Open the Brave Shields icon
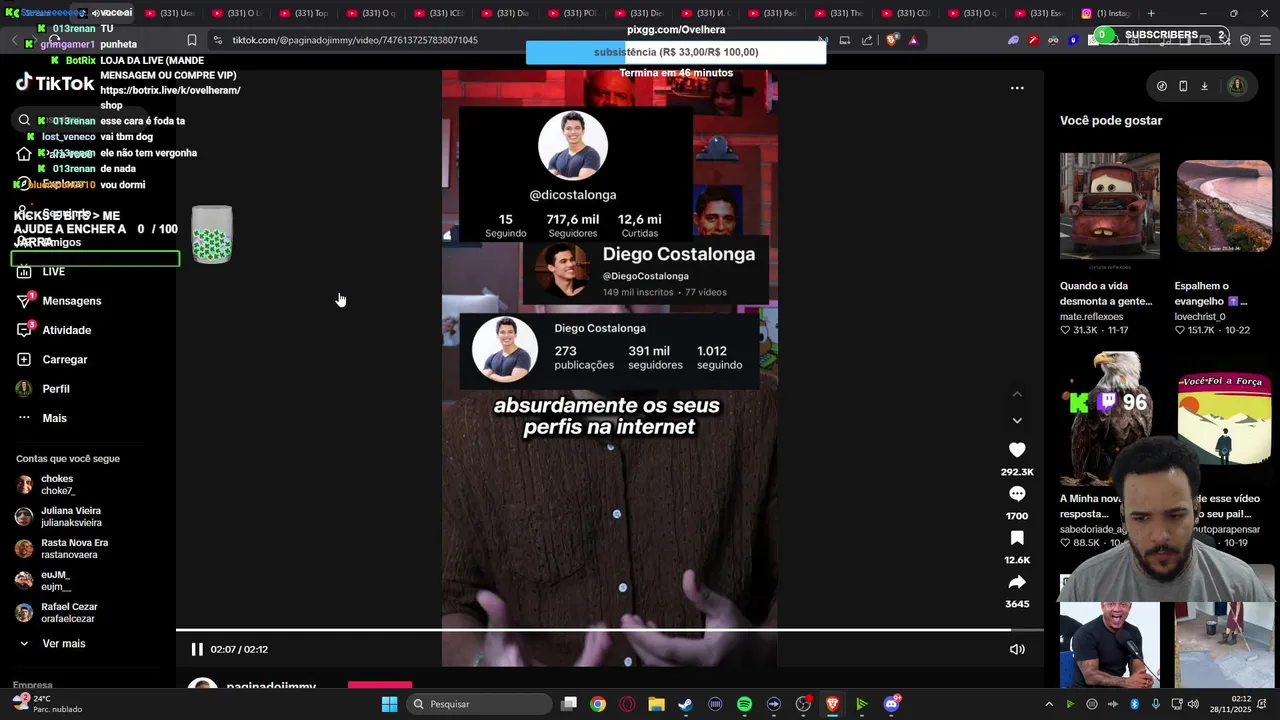Screen dimensions: 1280x720 892,40
